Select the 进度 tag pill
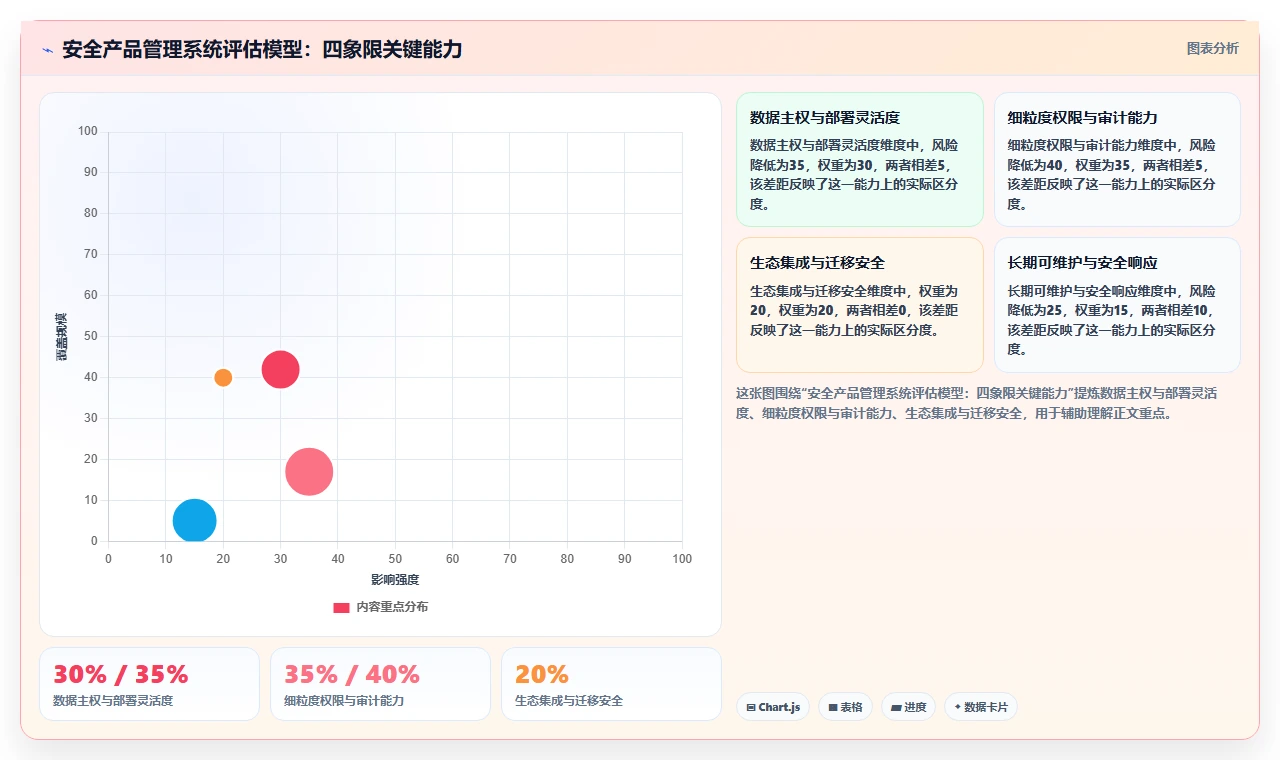Screen dimensions: 1280x760 tap(908, 707)
